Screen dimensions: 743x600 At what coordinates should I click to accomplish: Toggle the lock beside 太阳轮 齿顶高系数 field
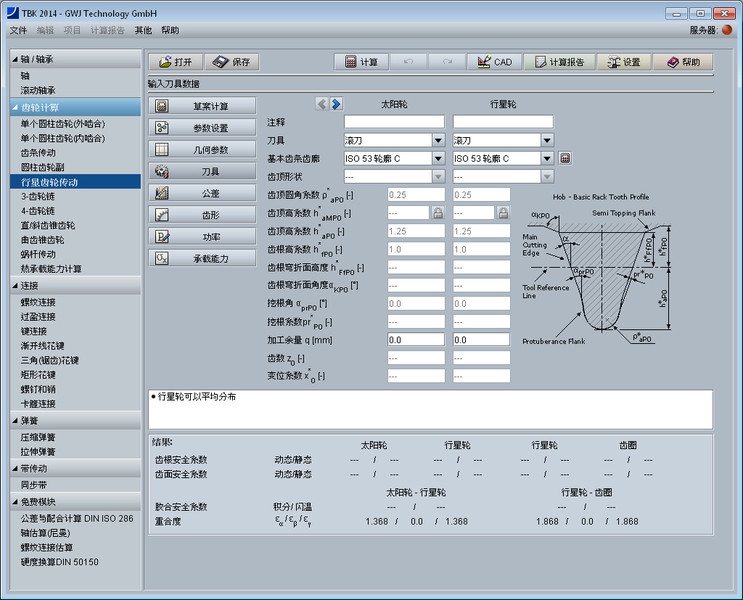(437, 213)
